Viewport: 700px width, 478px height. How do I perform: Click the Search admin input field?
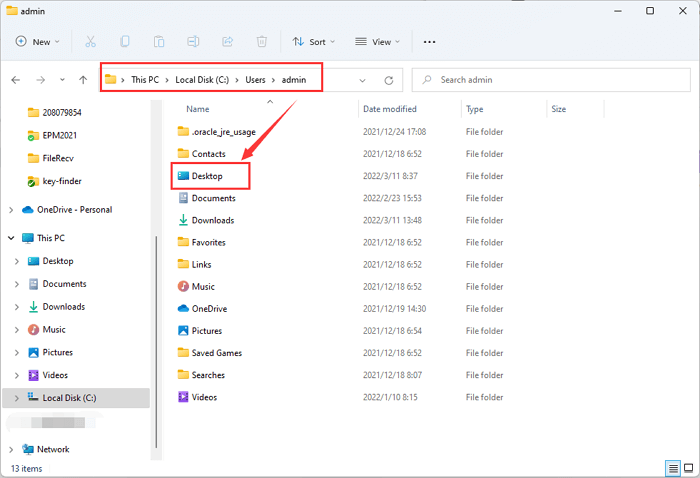tap(550, 80)
